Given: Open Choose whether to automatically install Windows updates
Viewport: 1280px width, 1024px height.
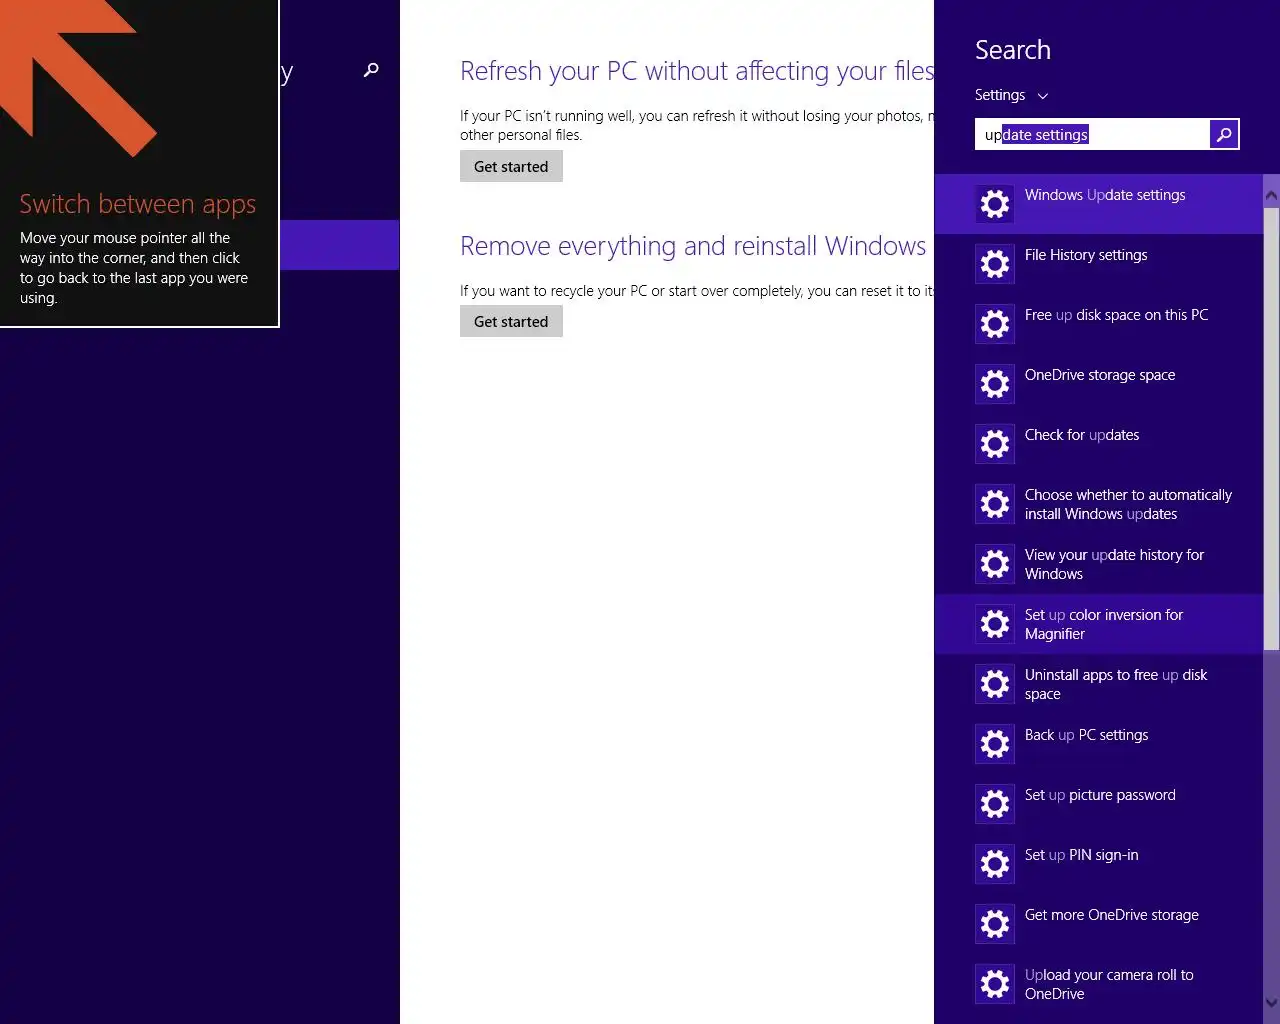Looking at the screenshot, I should [x=1099, y=504].
